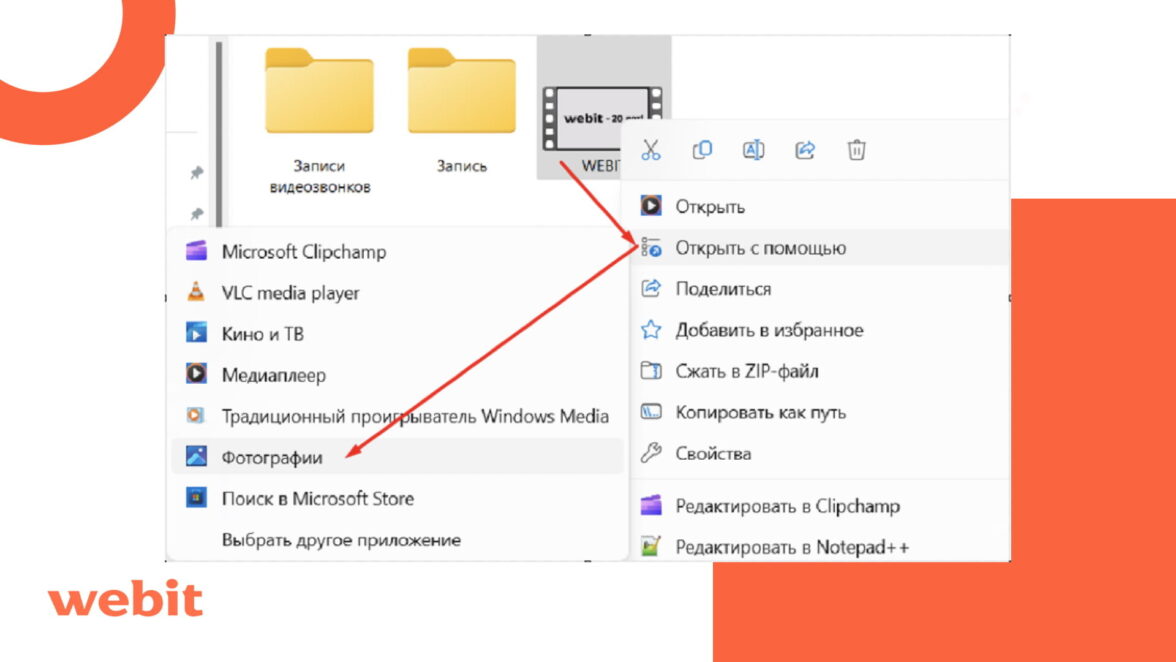Image resolution: width=1176 pixels, height=662 pixels.
Task: Open Свойства from the context menu
Action: coord(818,454)
